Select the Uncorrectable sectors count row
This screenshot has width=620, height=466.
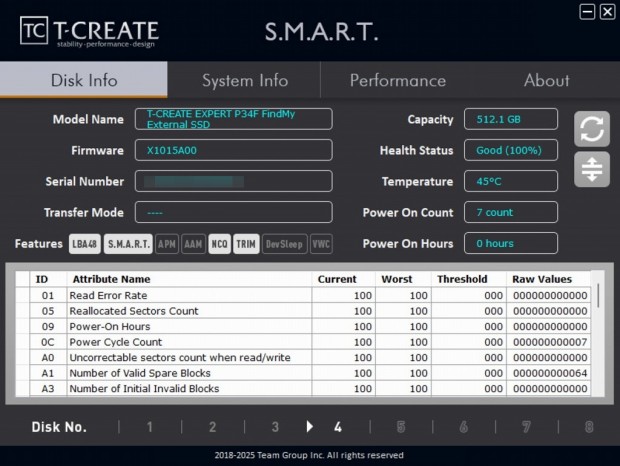pyautogui.click(x=303, y=357)
